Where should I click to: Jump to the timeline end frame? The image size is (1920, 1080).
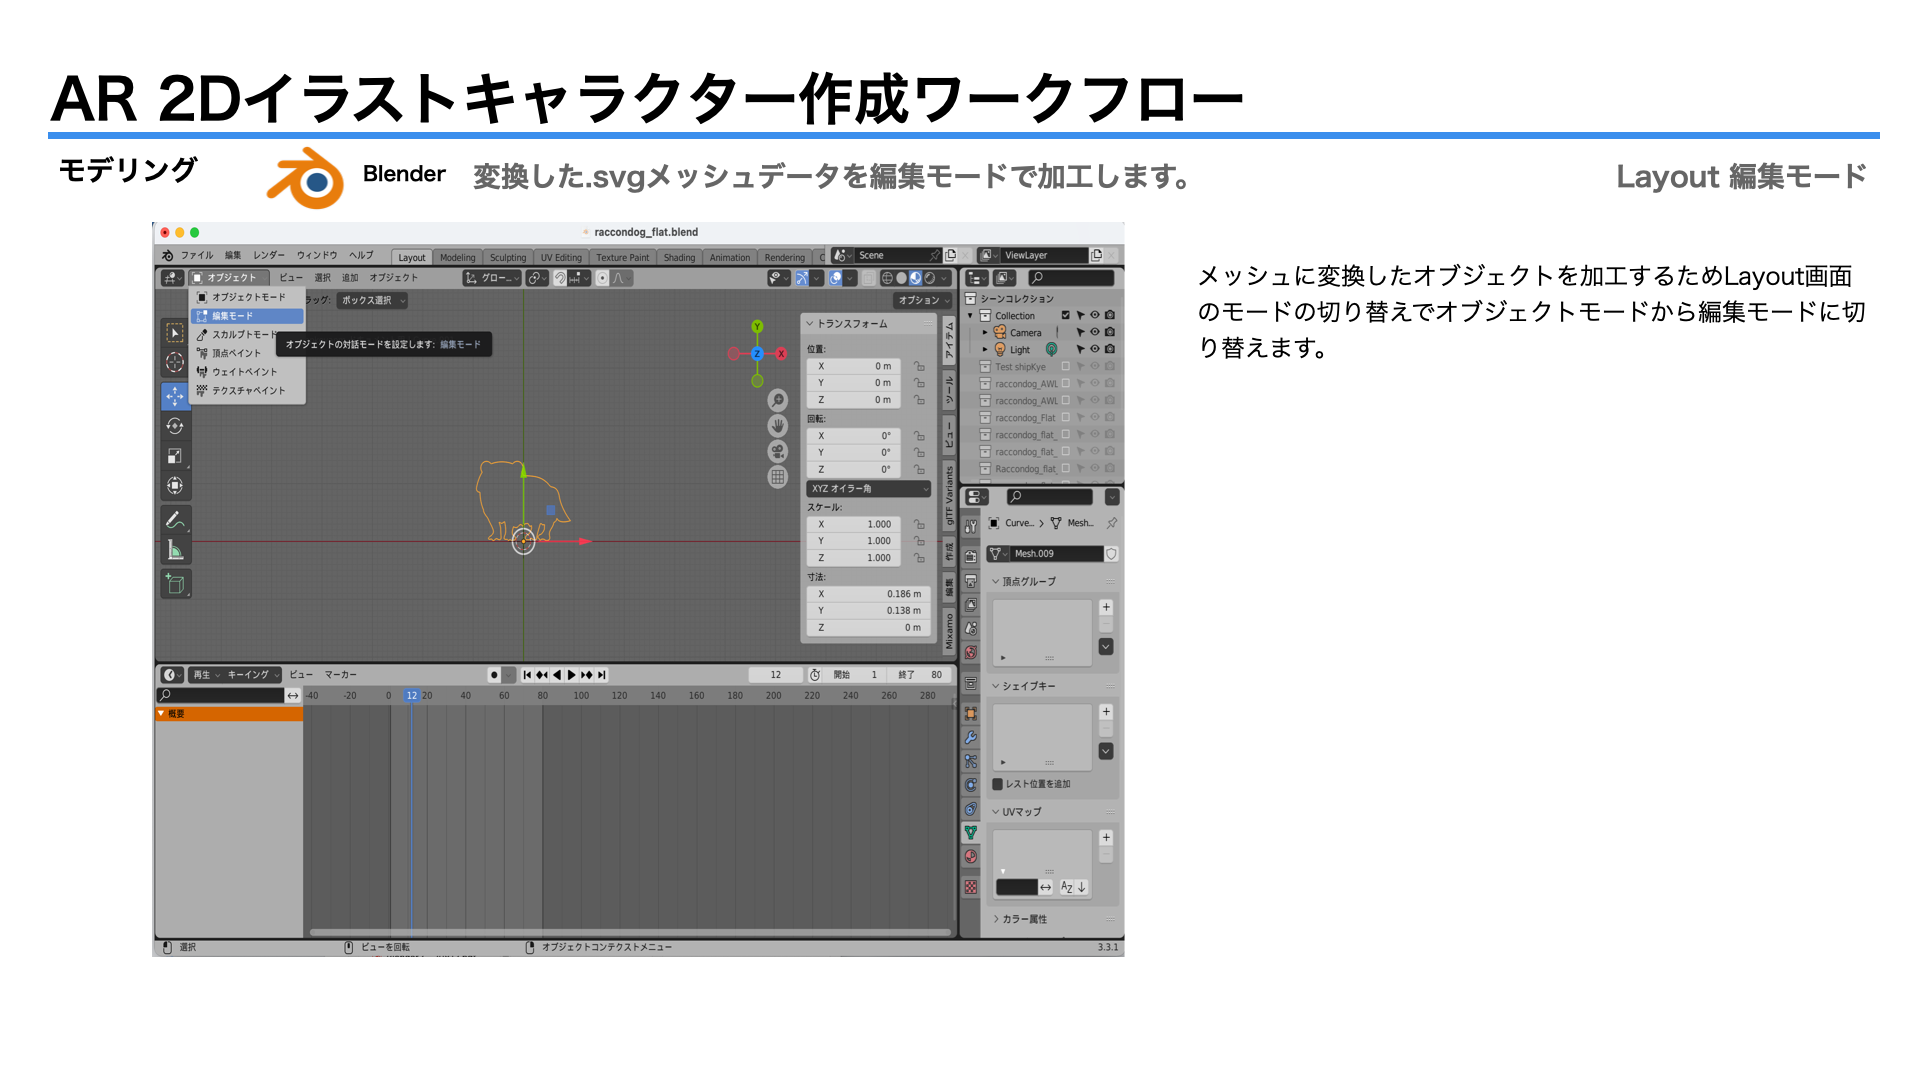tap(602, 675)
